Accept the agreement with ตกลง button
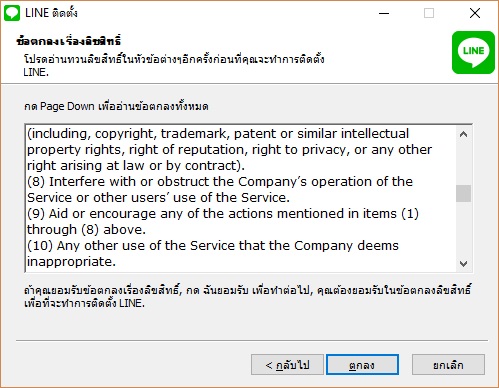Screen dimensions: 499x388 pos(362,365)
